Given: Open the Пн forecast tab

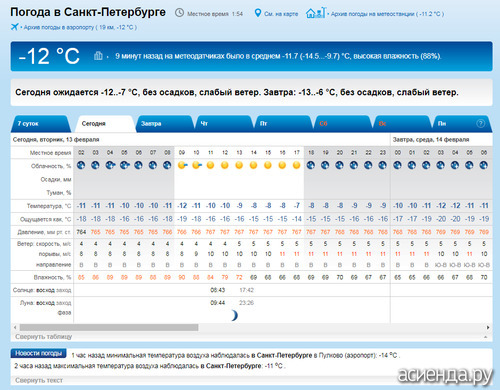Looking at the screenshot, I should click(x=461, y=124).
